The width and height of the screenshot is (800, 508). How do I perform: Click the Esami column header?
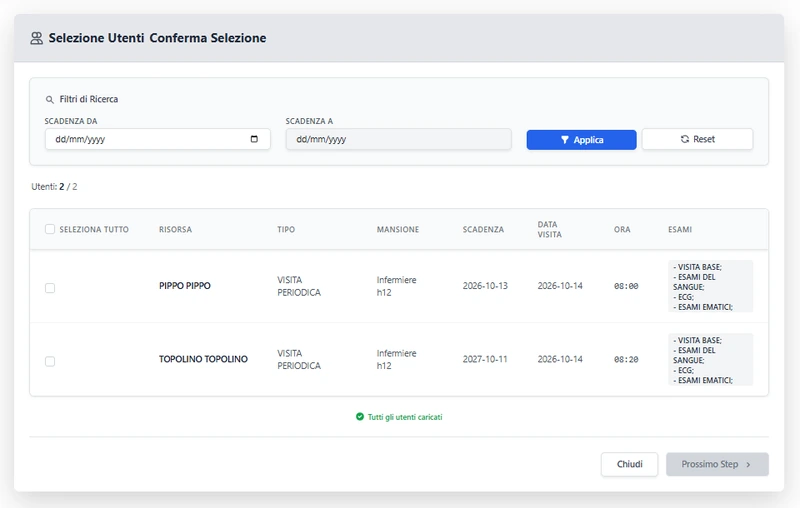680,230
